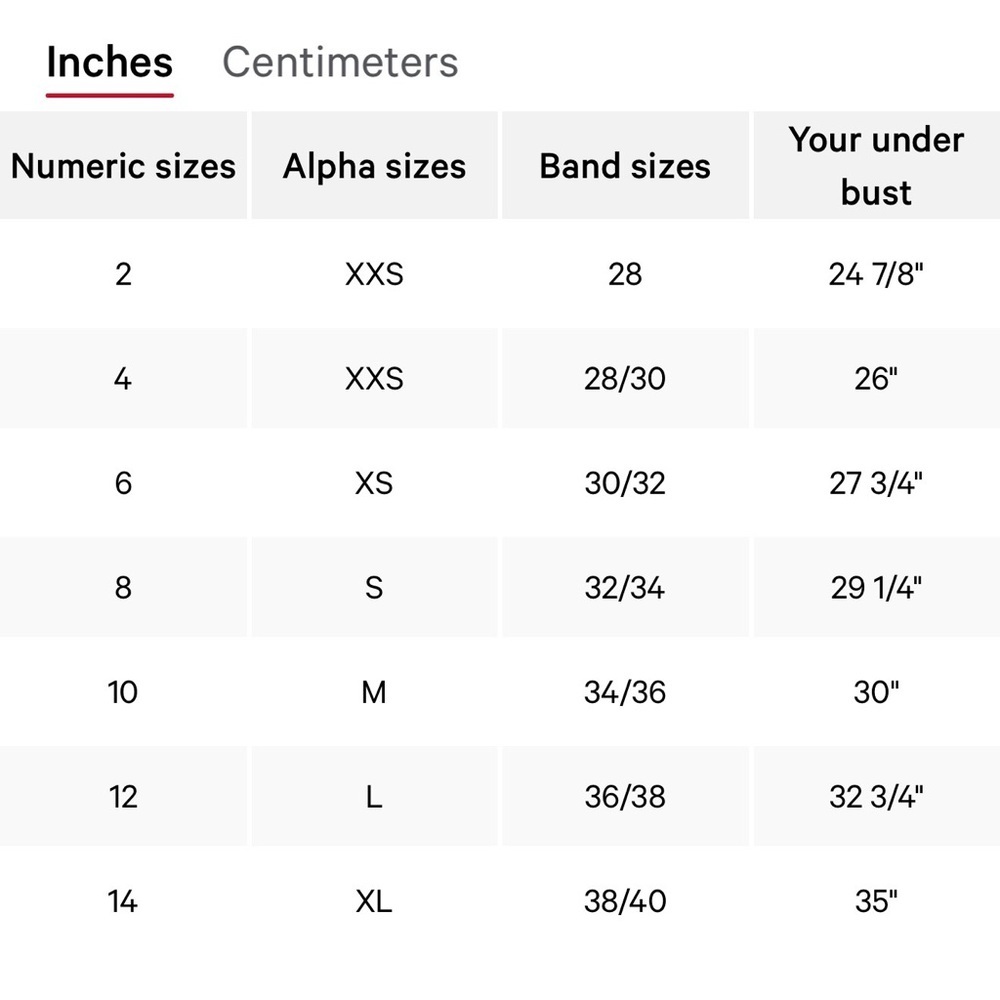The image size is (1000, 1000).
Task: Click the XS alpha size cell
Action: pos(374,483)
